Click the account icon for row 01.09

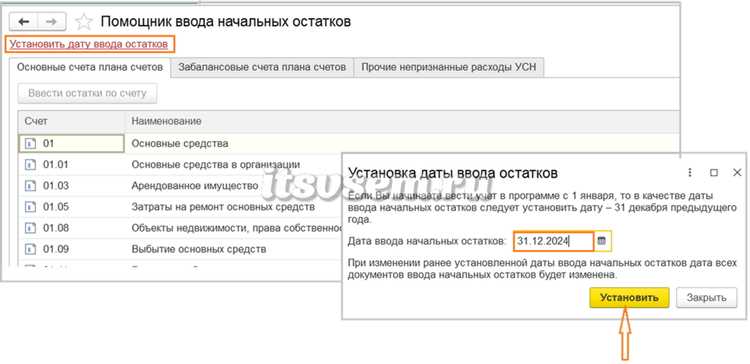pyautogui.click(x=30, y=249)
